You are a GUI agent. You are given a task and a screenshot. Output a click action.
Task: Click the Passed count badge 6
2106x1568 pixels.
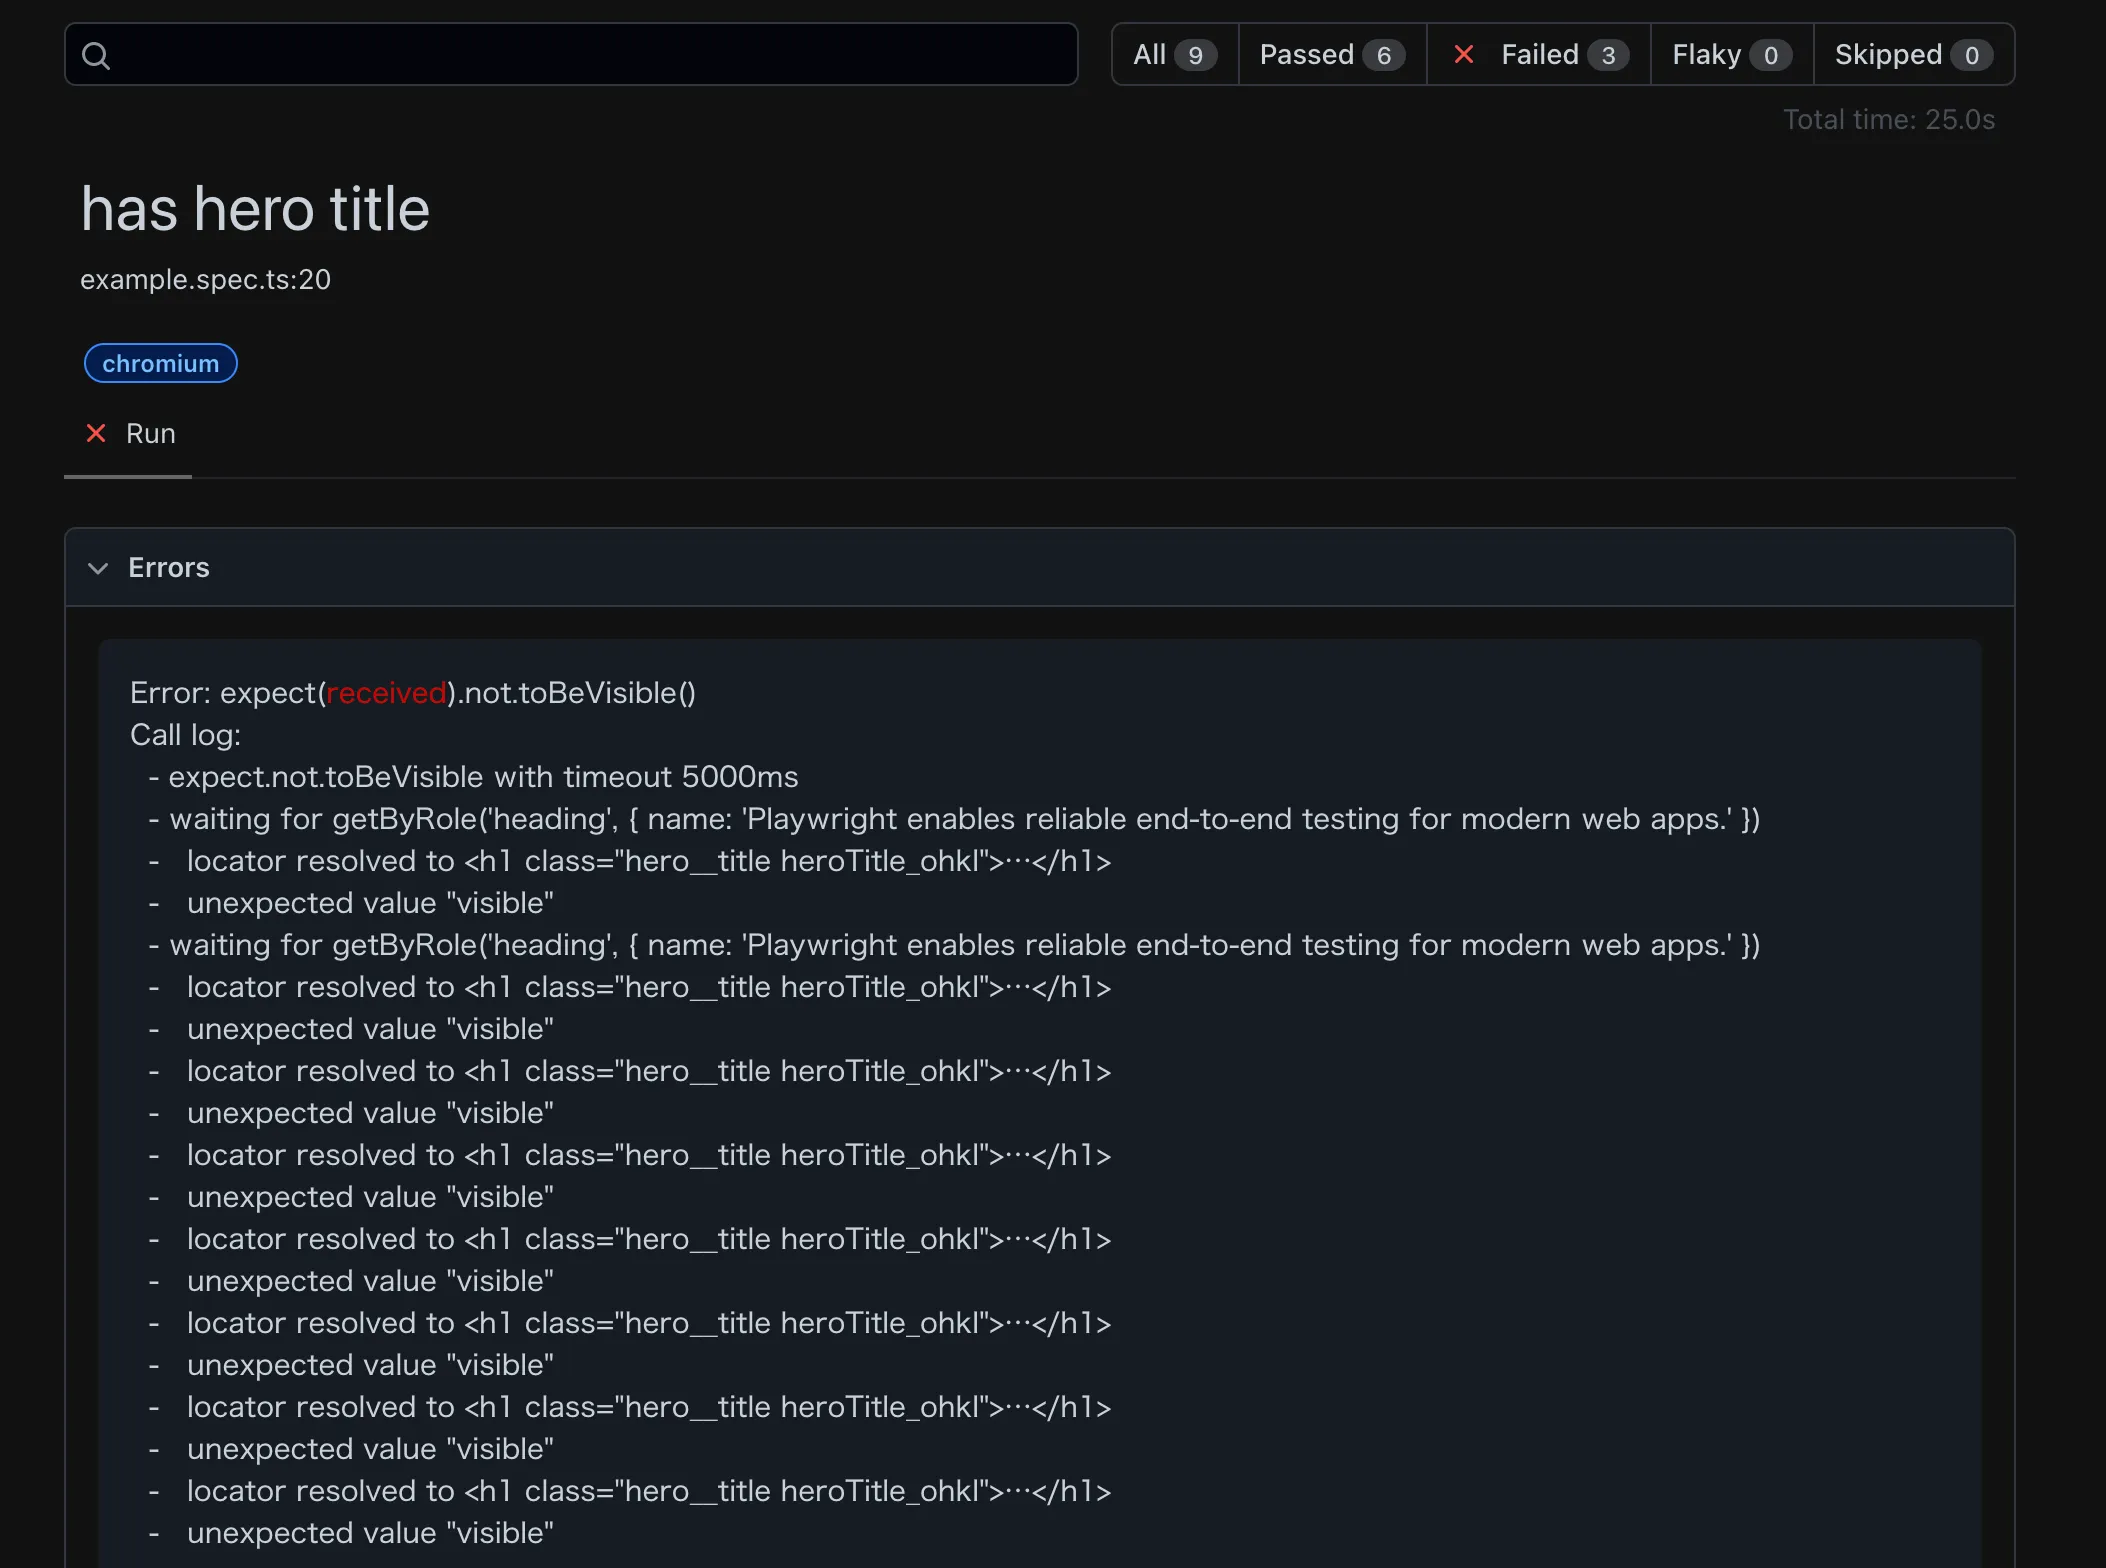[1384, 55]
